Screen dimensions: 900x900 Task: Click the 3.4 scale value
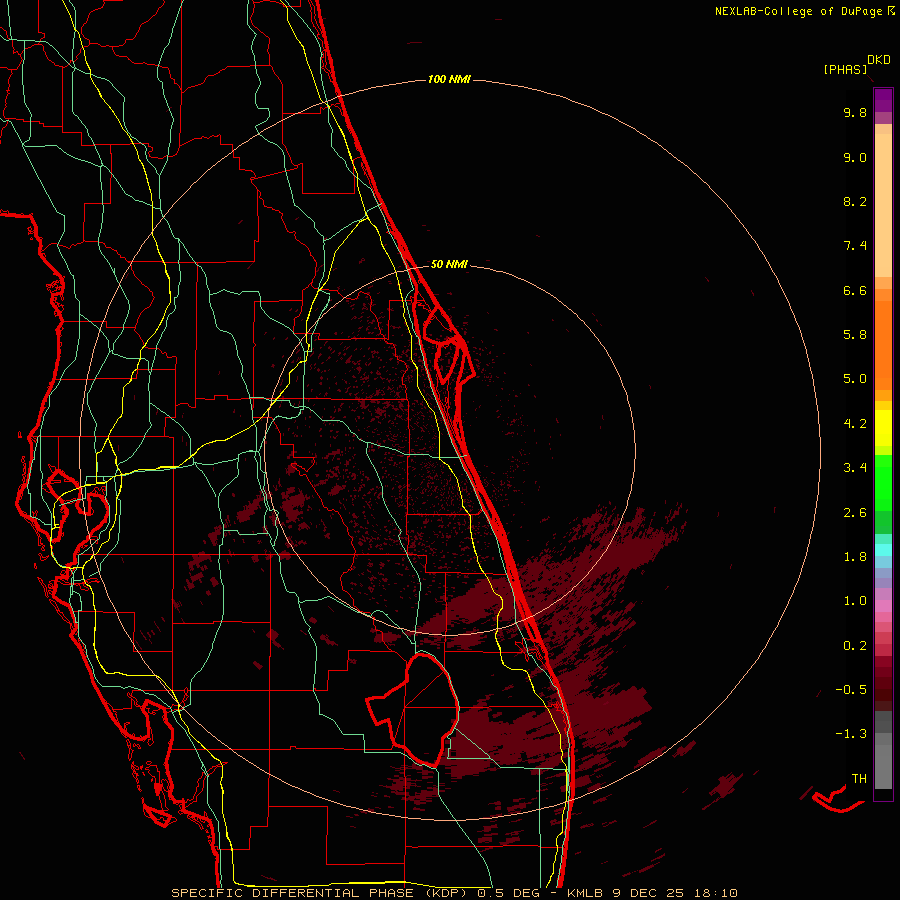tap(855, 468)
